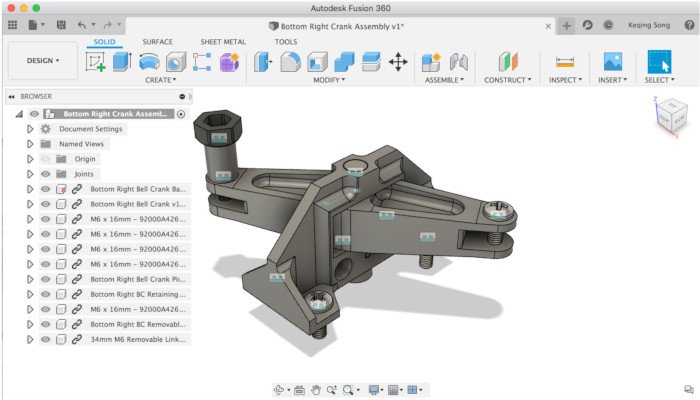Switch to the SURFACE tab
Viewport: 700px width, 400px height.
pyautogui.click(x=157, y=42)
